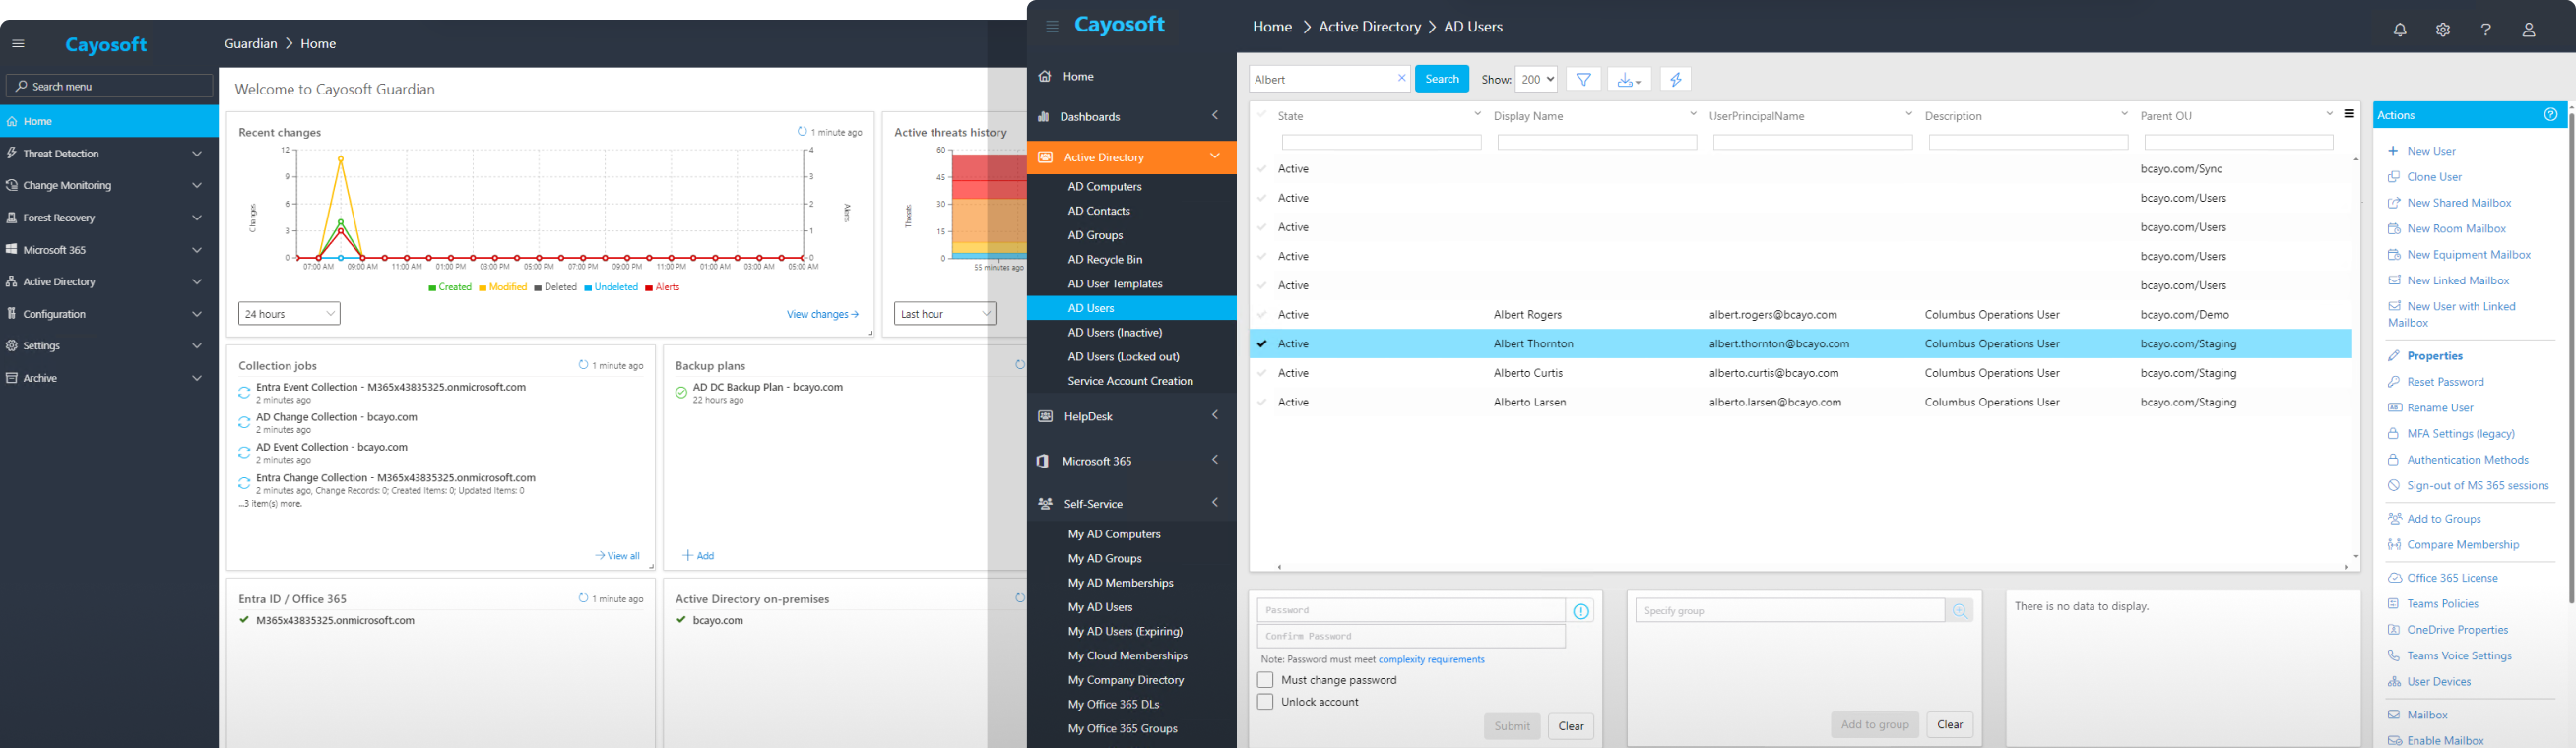
Task: Select AD Users (Locked out) menu item
Action: point(1123,357)
